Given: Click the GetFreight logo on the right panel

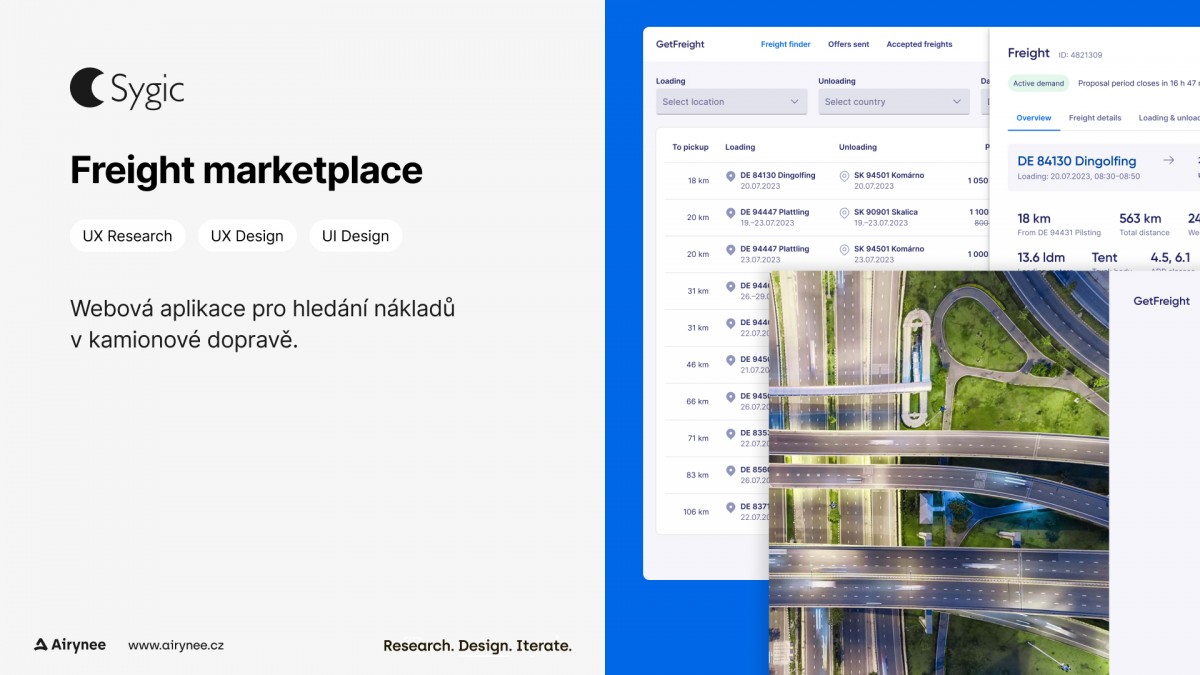Looking at the screenshot, I should coord(1160,299).
